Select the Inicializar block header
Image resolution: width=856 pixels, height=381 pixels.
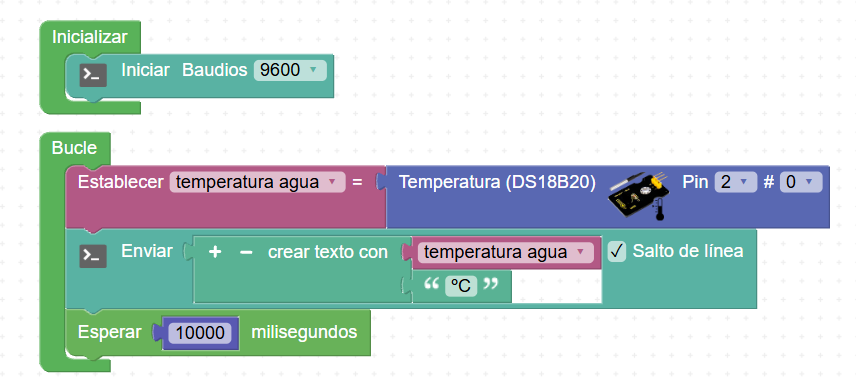[x=90, y=37]
